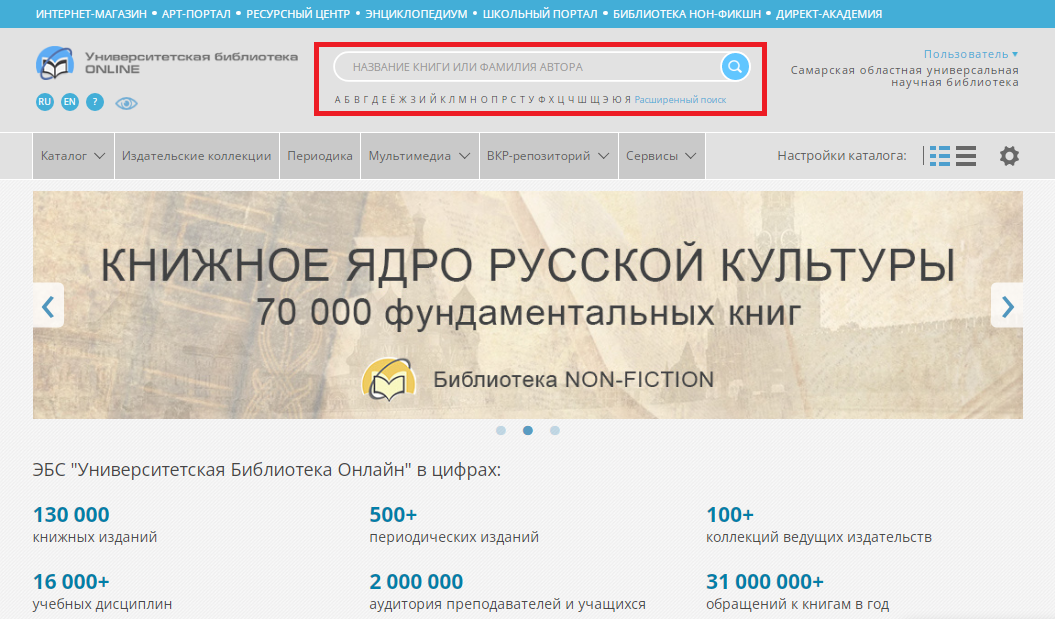This screenshot has height=619, width=1055.
Task: Switch language with the EN button
Action: pos(70,102)
